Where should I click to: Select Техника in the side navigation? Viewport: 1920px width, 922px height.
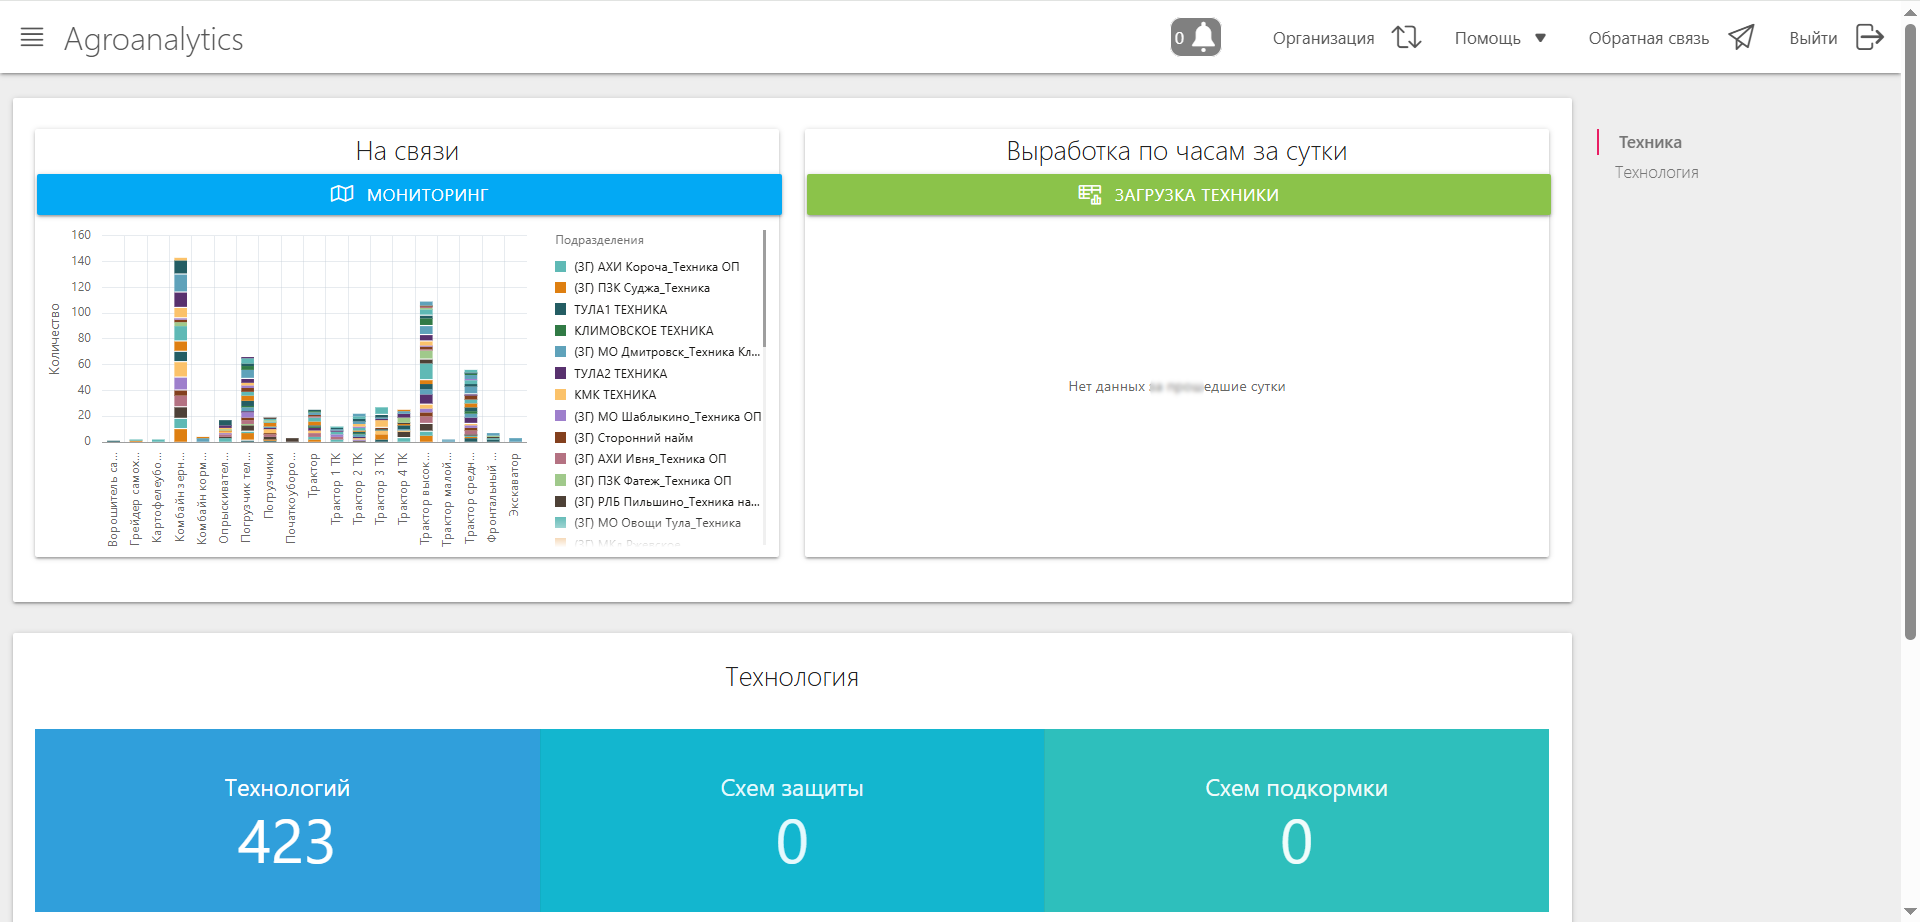click(x=1650, y=142)
